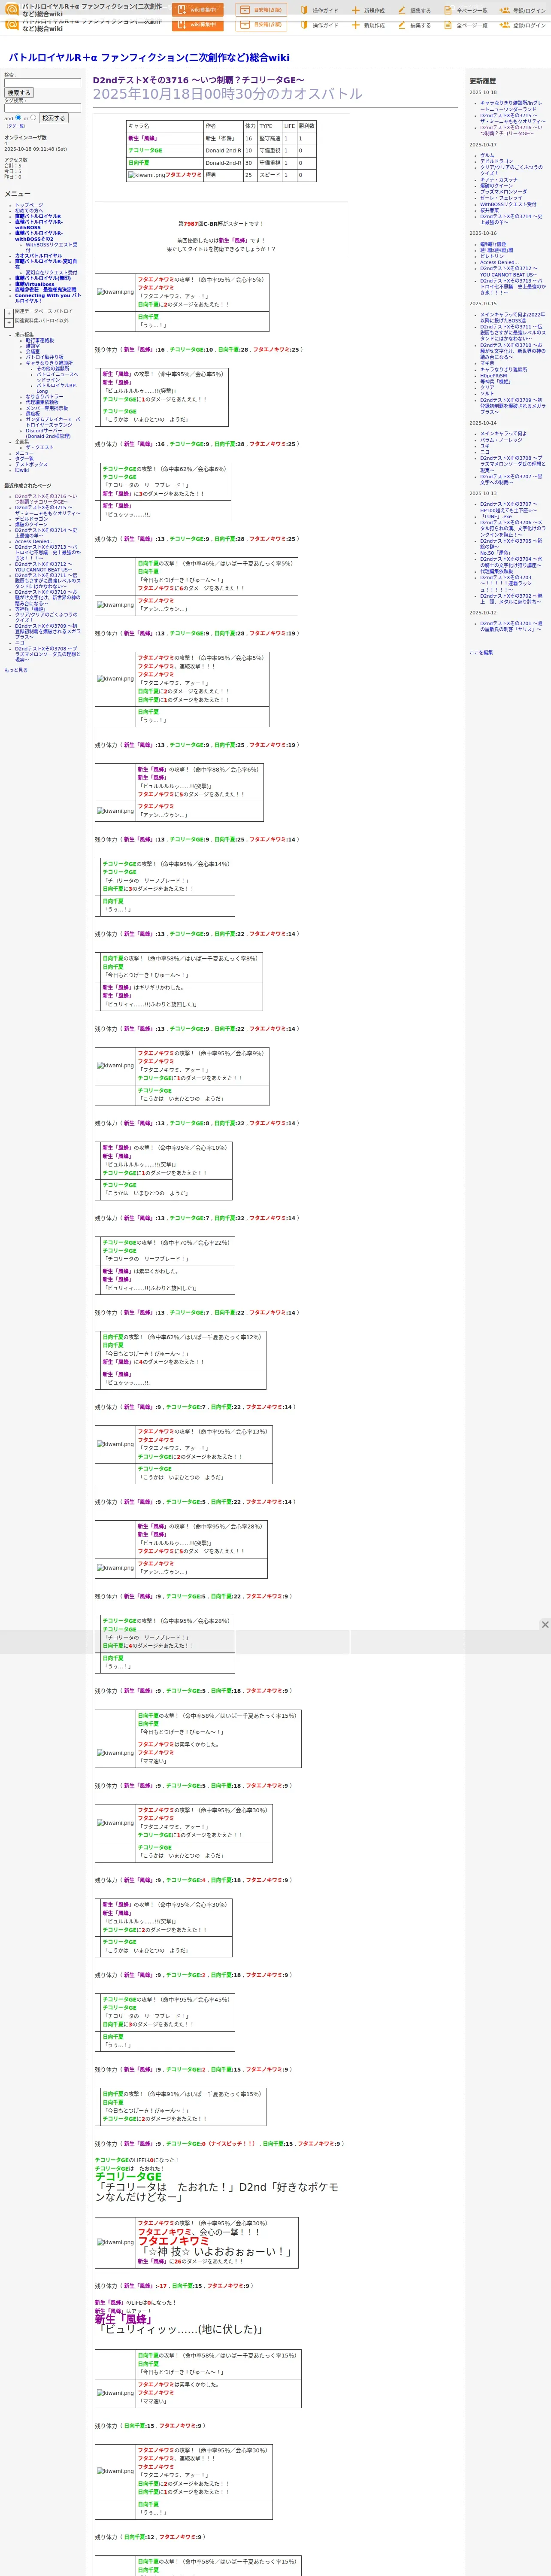Click the 検索 keyword search field
The image size is (551, 2576).
(x=43, y=83)
